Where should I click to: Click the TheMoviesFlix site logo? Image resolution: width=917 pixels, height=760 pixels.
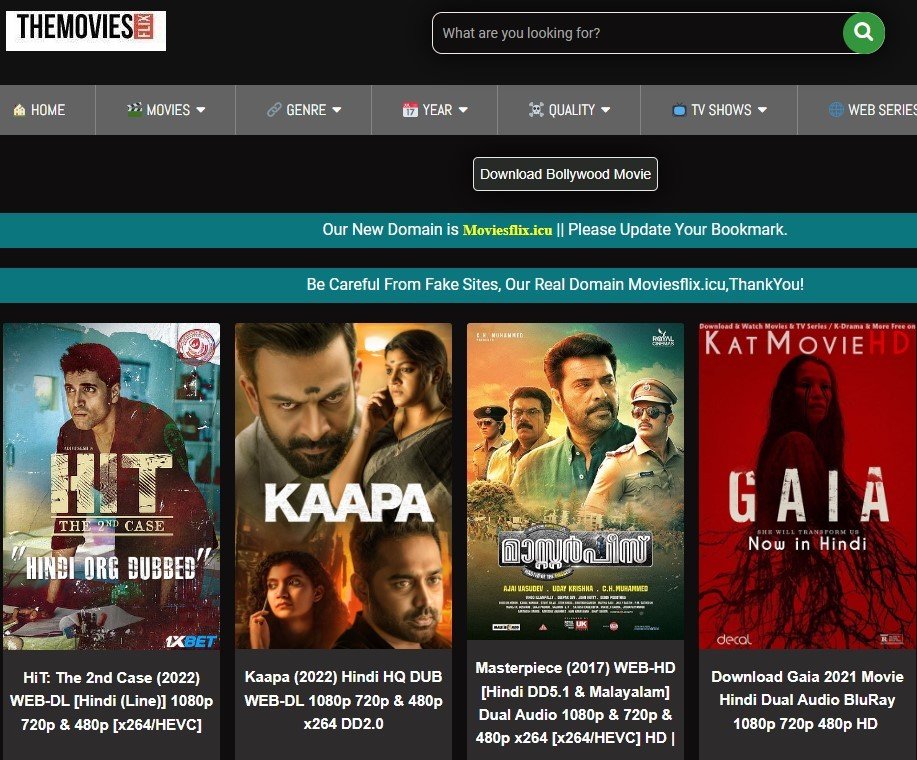pos(86,30)
